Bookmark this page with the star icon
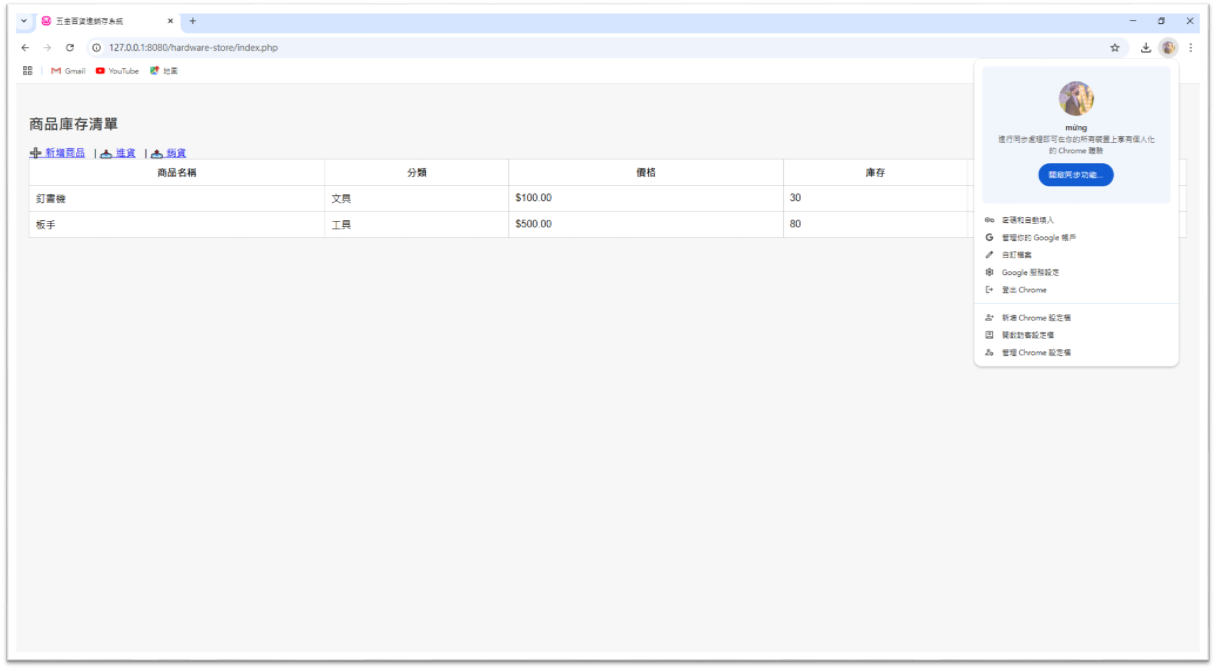This screenshot has width=1217, height=670. 1114,47
